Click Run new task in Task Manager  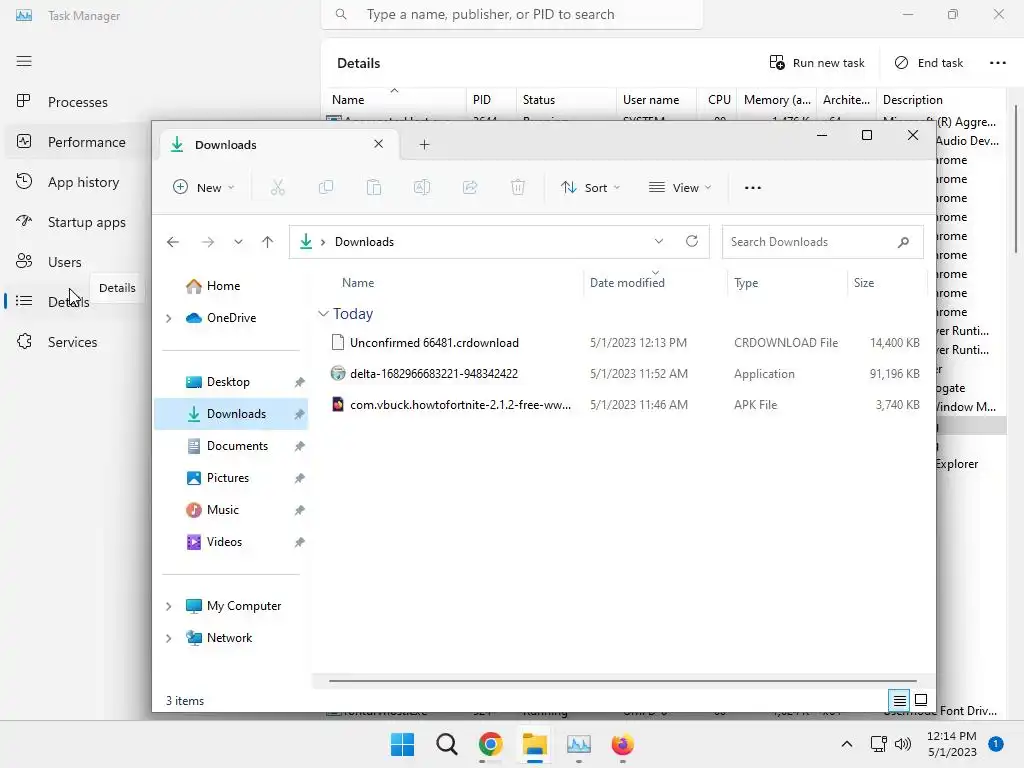click(x=817, y=63)
